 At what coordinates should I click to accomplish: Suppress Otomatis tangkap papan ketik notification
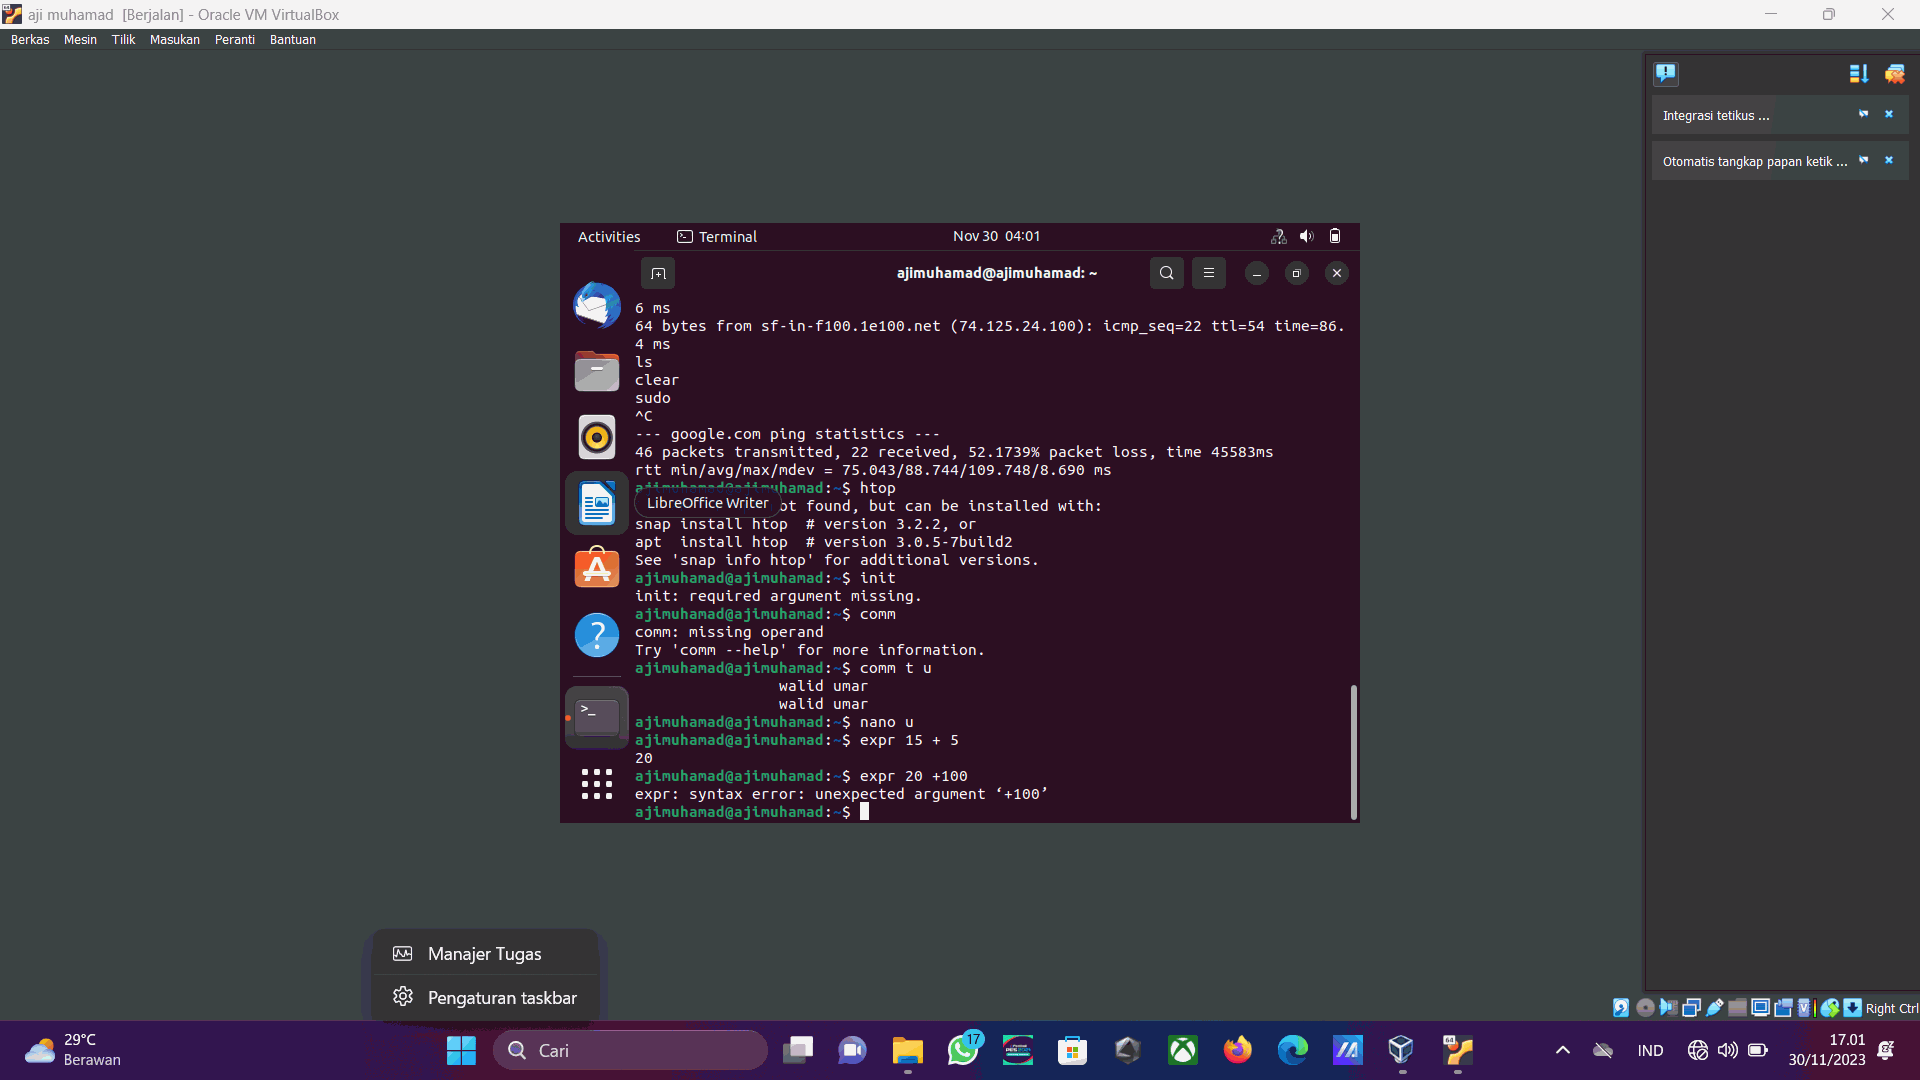coord(1864,160)
